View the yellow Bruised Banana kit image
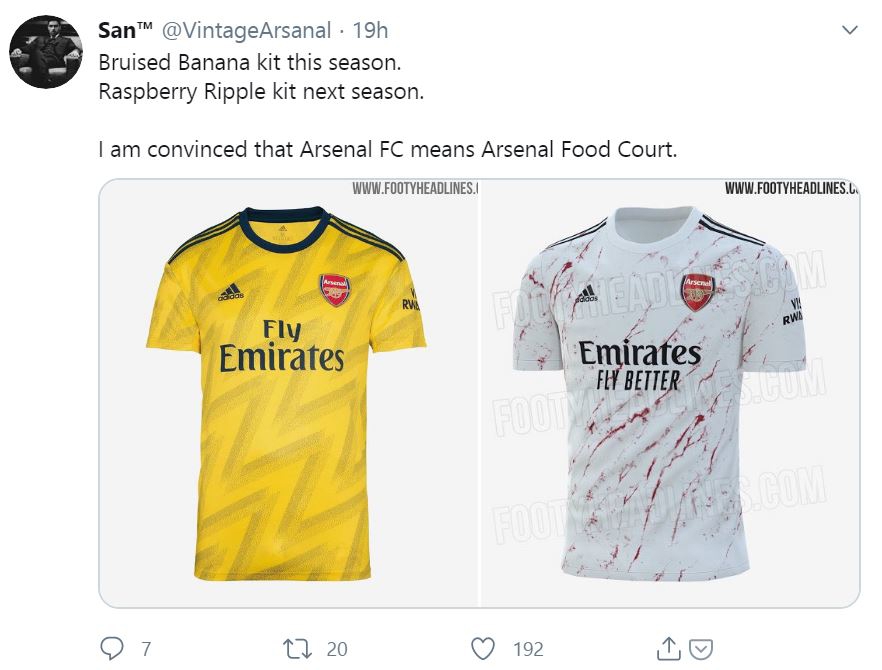The height and width of the screenshot is (670, 882). tap(290, 393)
